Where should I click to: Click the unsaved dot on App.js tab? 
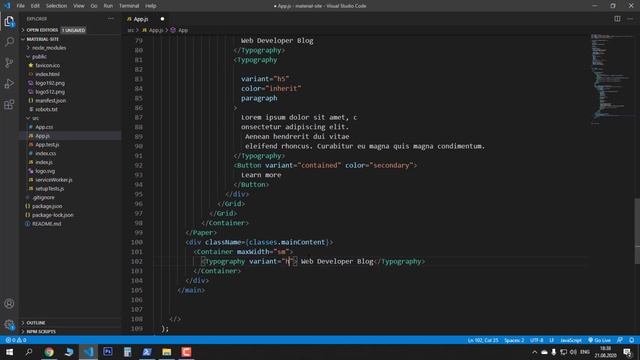coord(162,19)
